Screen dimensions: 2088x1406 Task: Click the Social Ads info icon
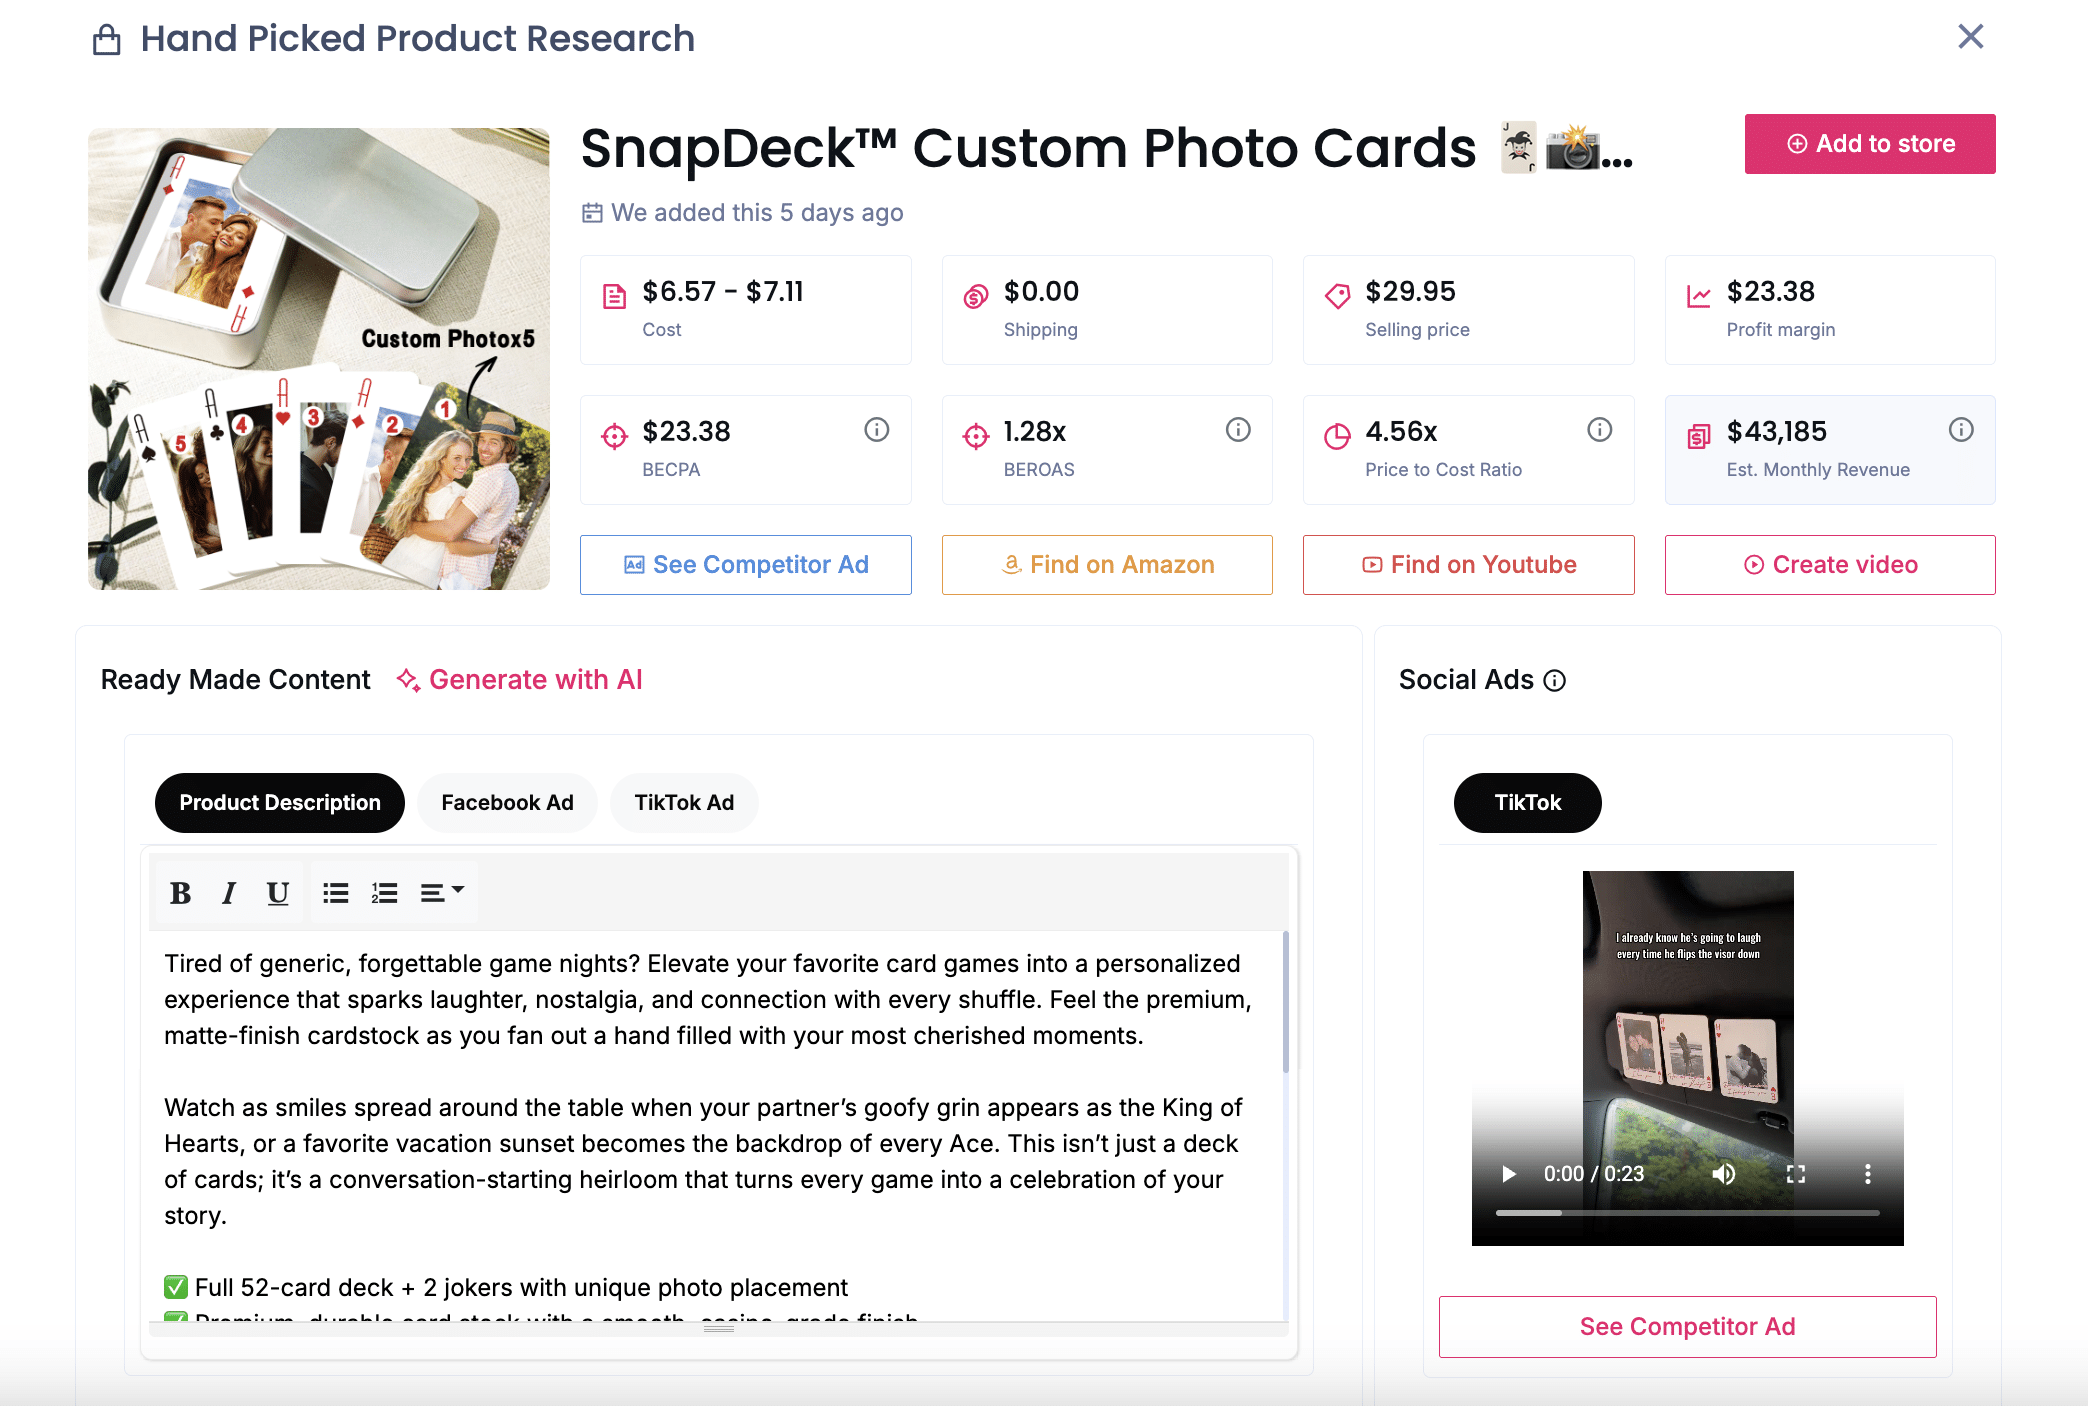(1555, 681)
